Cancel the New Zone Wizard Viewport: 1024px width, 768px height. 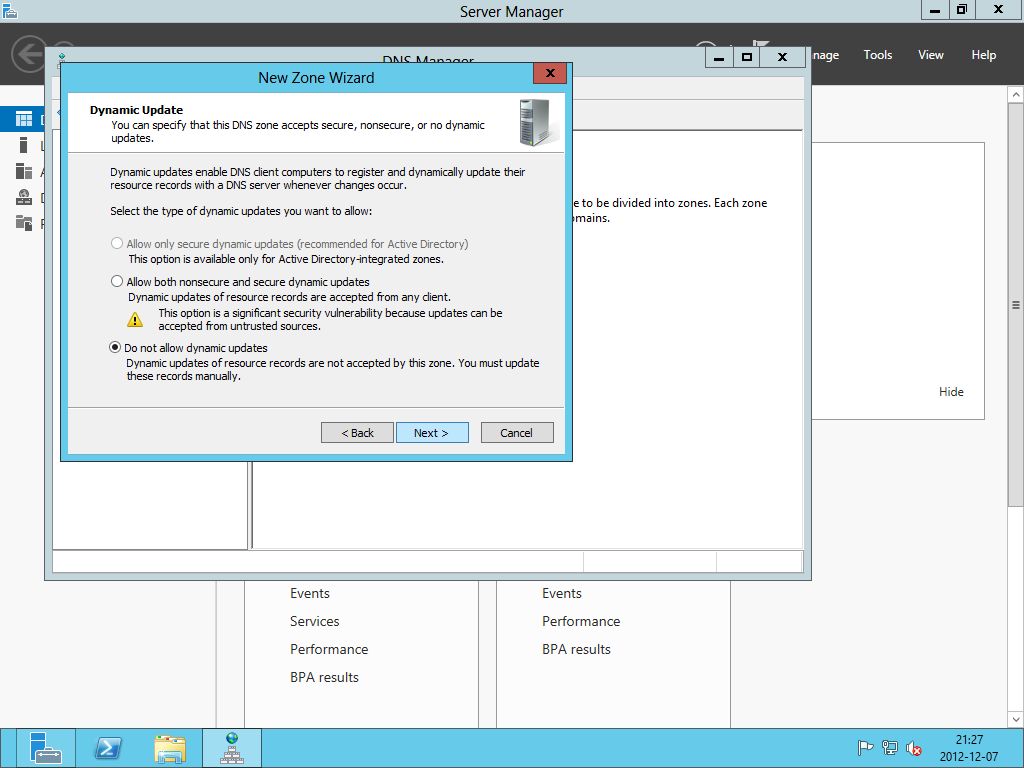pos(517,432)
